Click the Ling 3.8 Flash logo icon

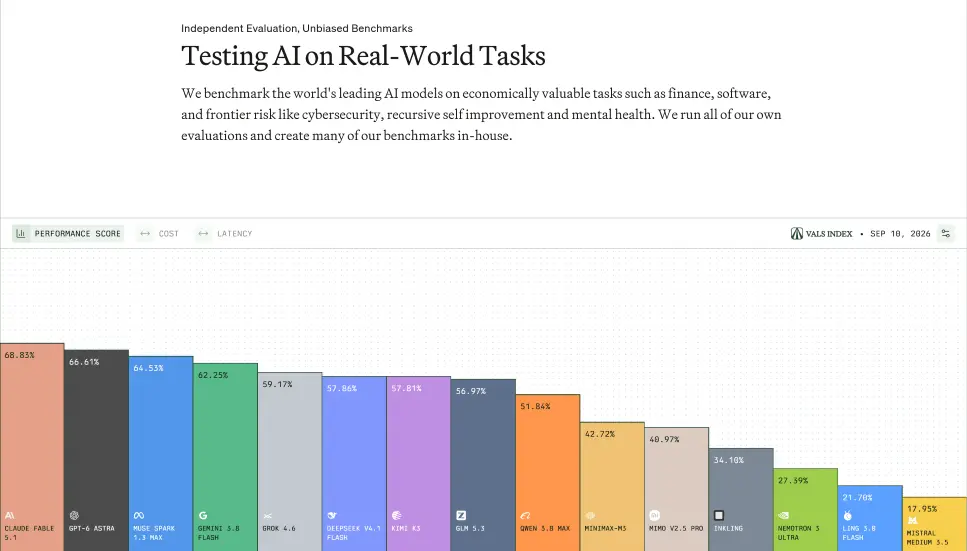pos(848,515)
